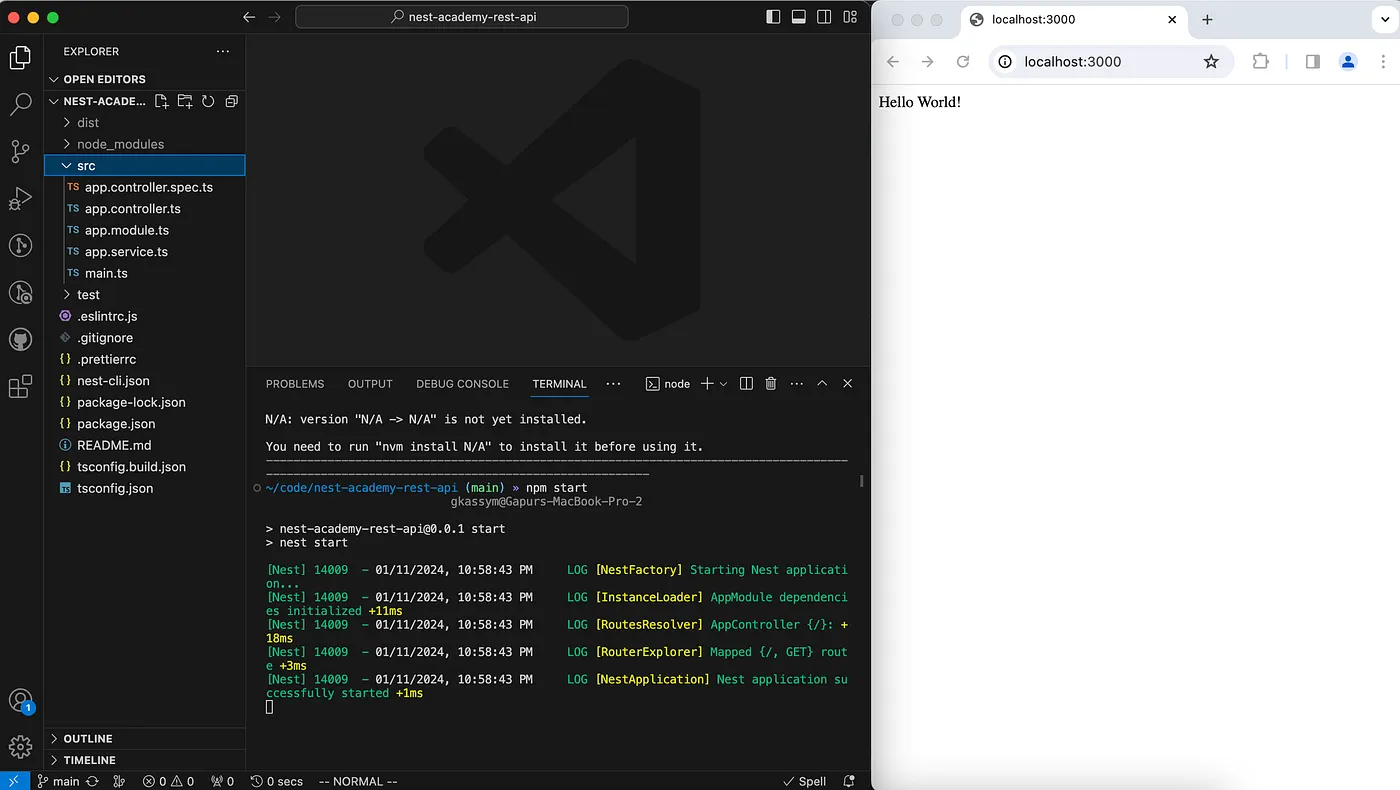Split the terminal with the split icon
The height and width of the screenshot is (790, 1400).
745,383
